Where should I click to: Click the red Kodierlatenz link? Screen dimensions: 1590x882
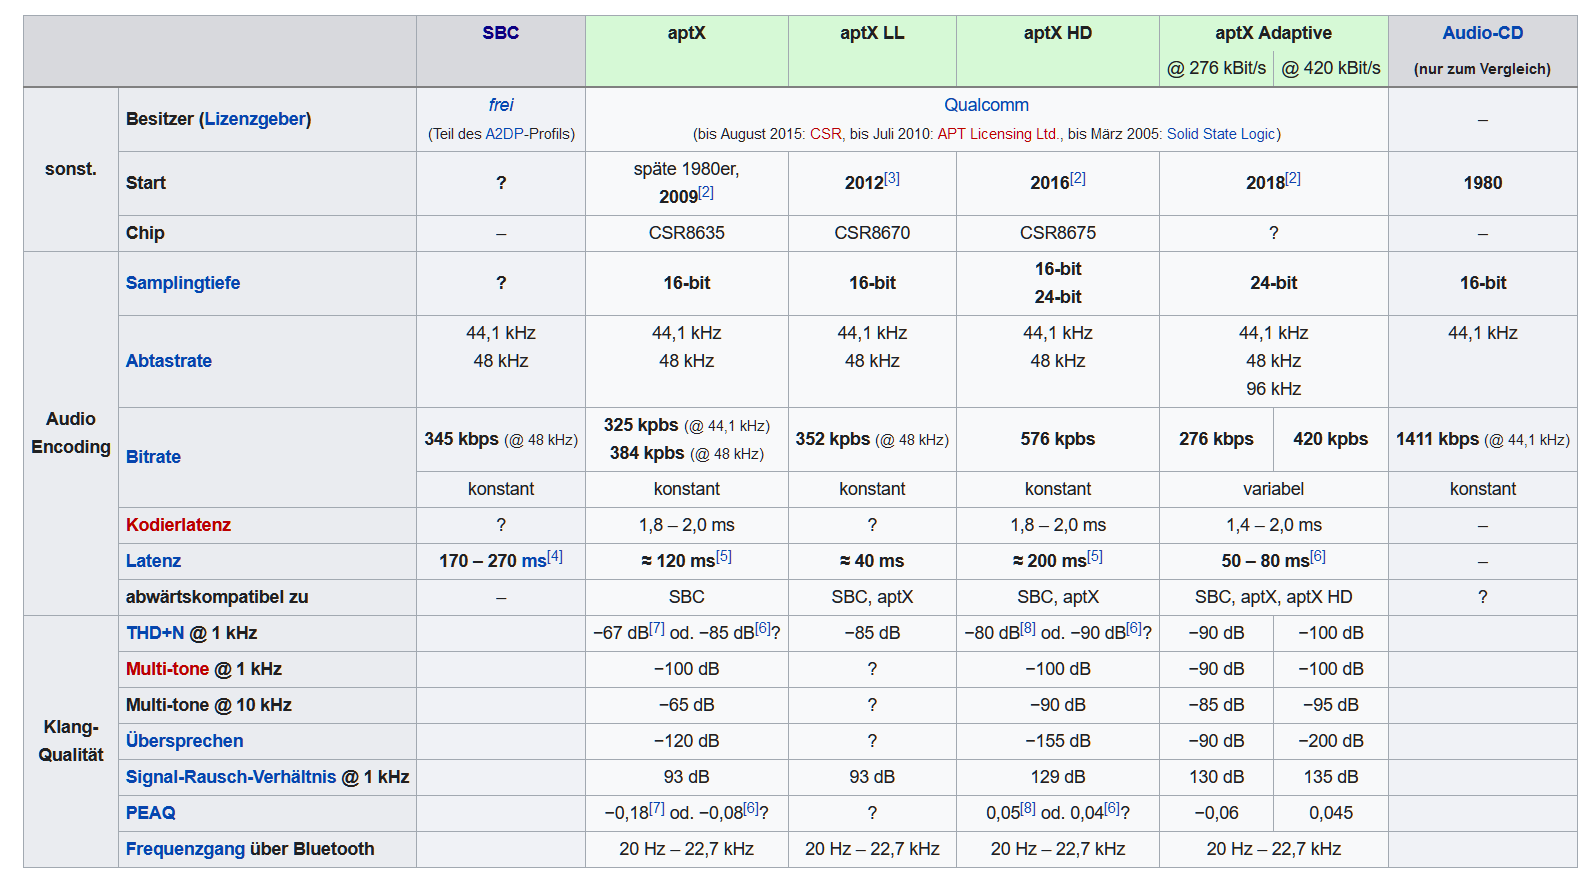tap(178, 525)
